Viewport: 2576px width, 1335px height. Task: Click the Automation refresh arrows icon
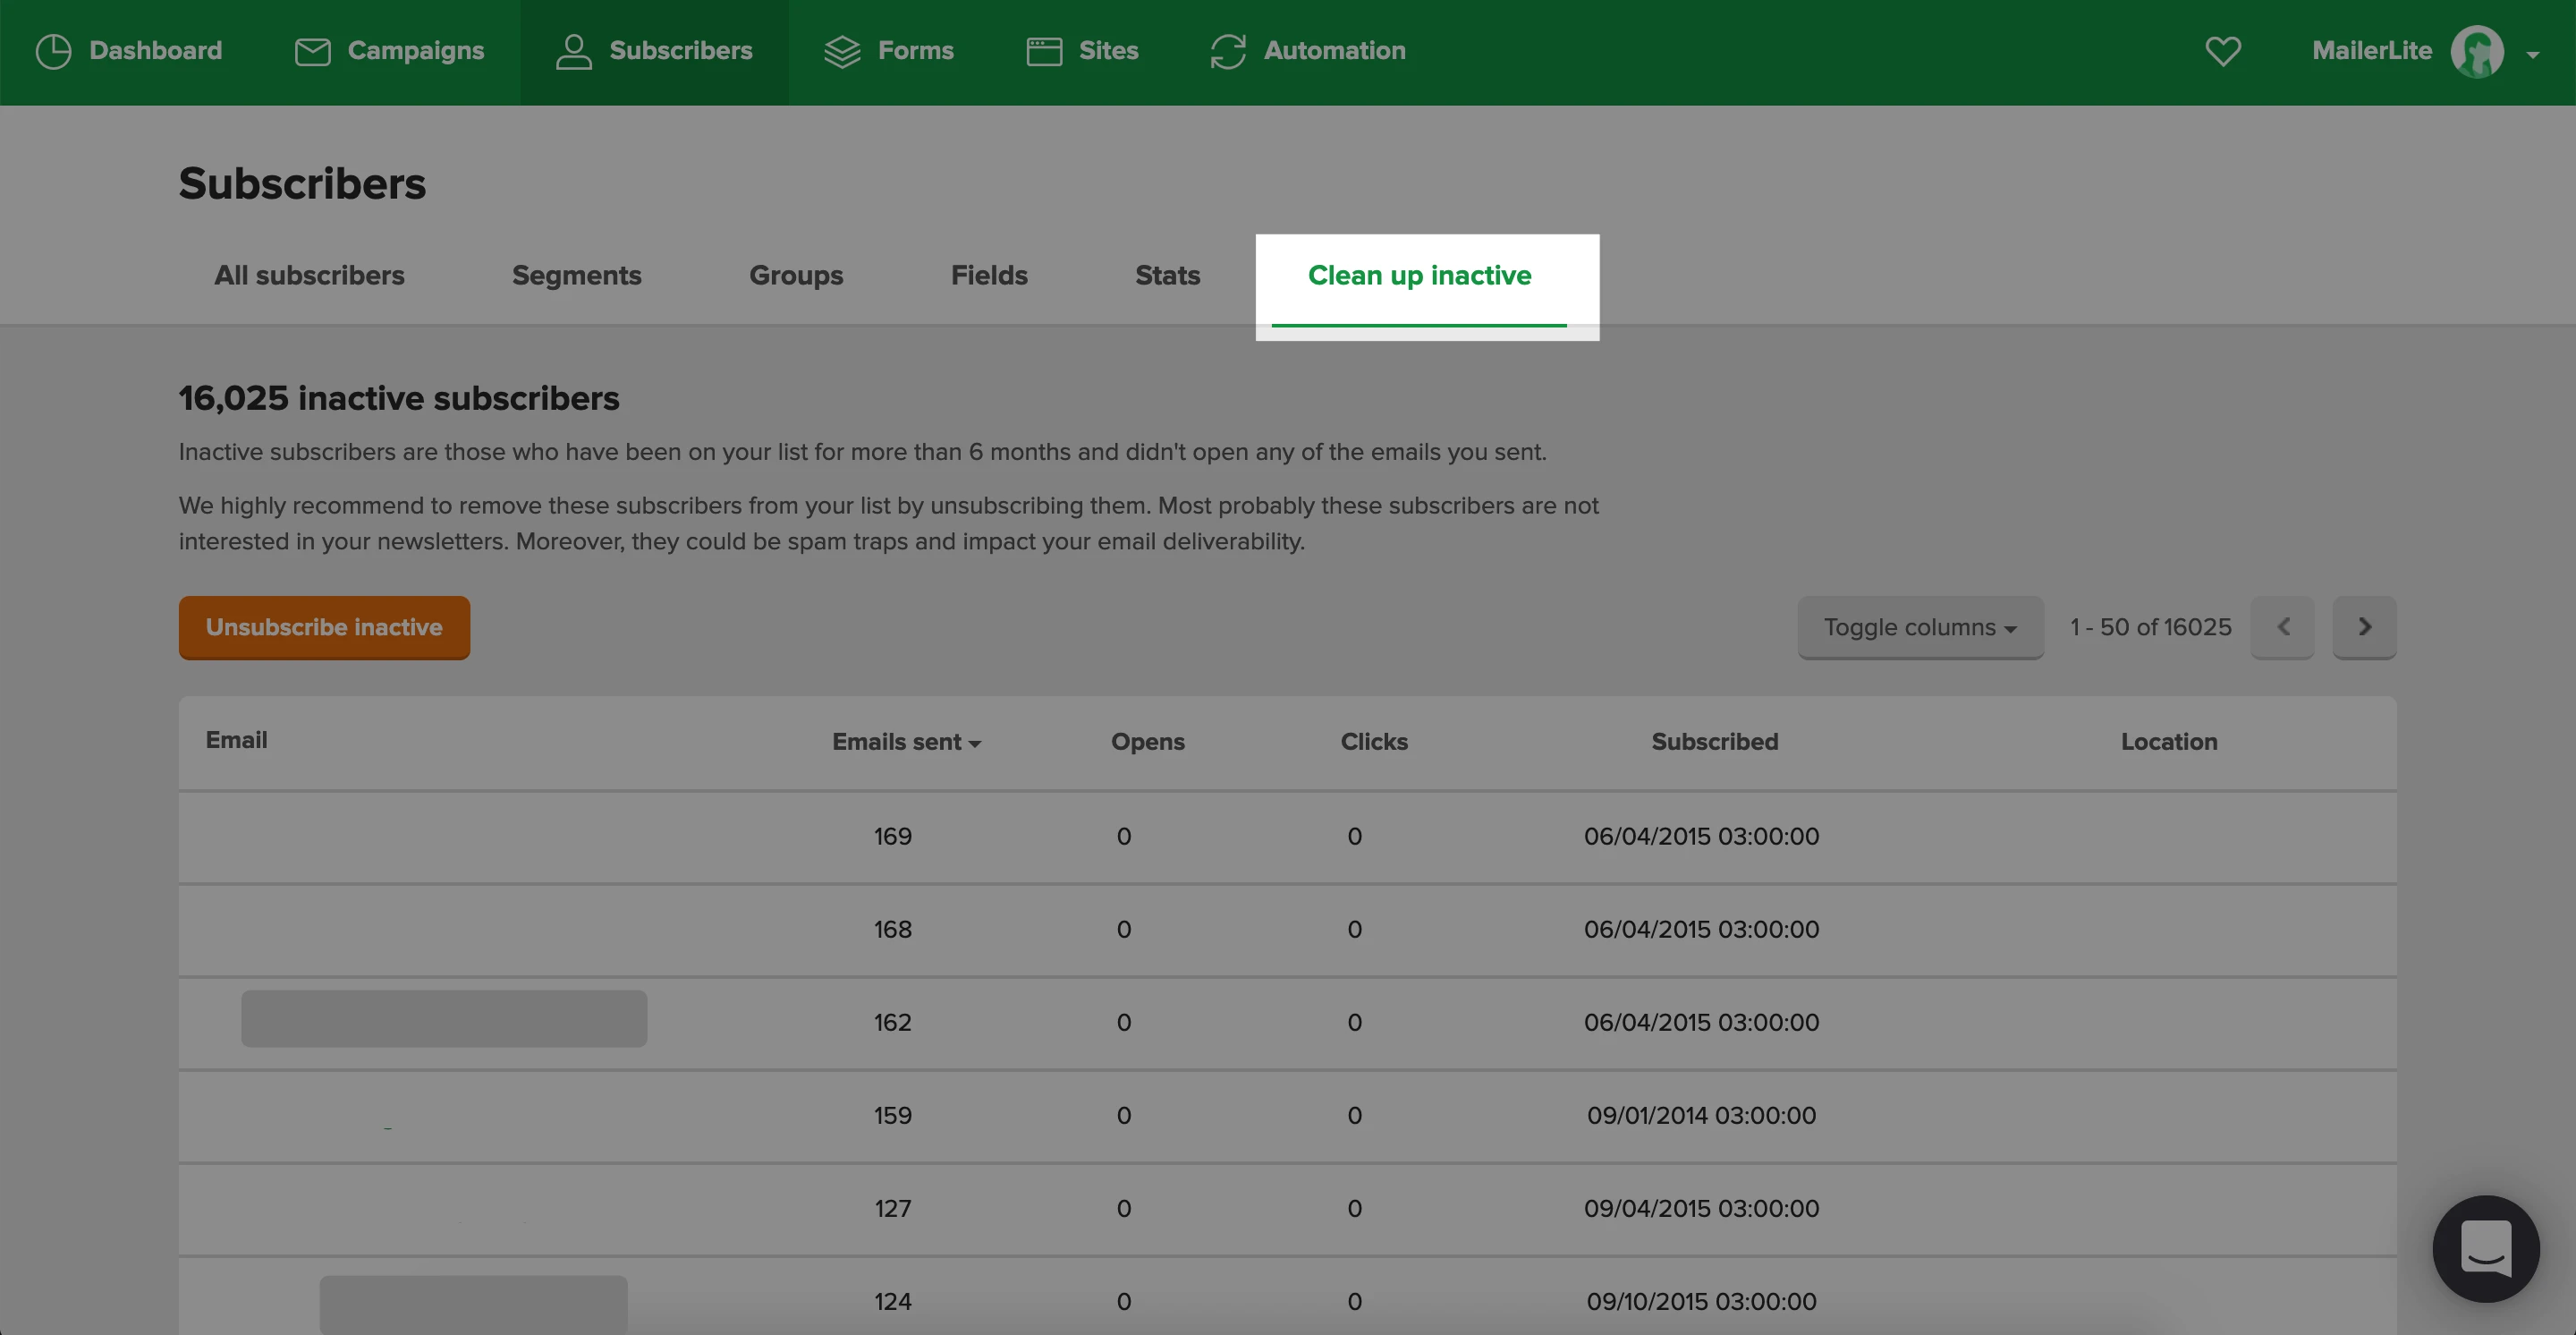click(1227, 51)
